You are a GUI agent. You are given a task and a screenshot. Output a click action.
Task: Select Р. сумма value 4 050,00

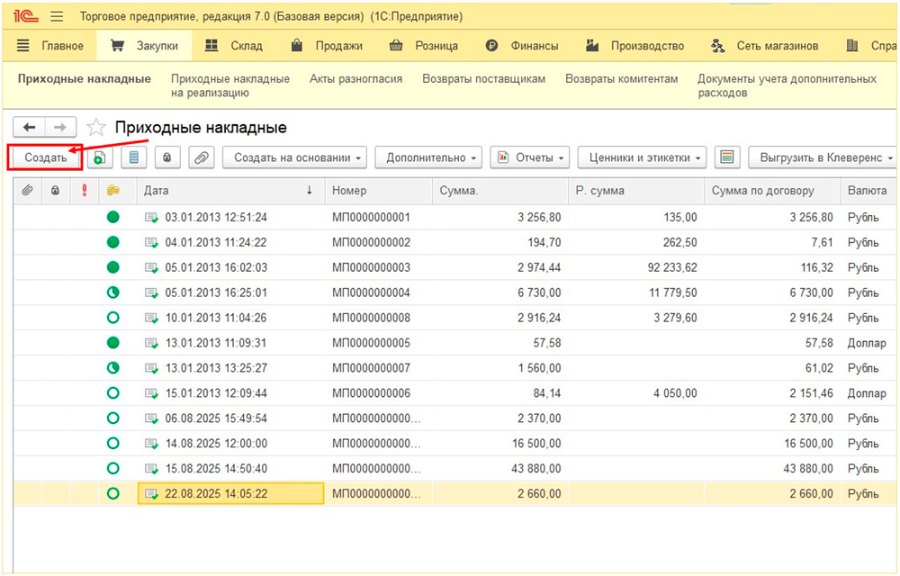click(x=675, y=394)
